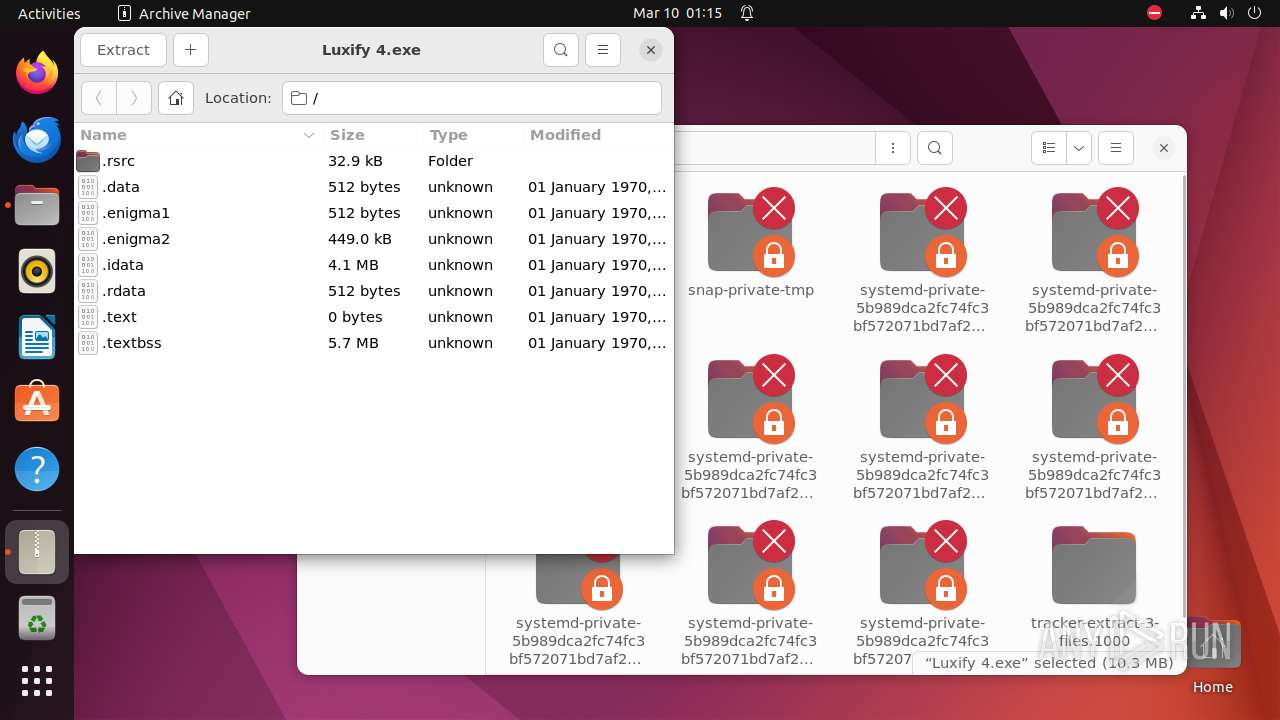Screen dimensions: 1280x720
Task: Open the search icon in Archive Manager
Action: 561,50
